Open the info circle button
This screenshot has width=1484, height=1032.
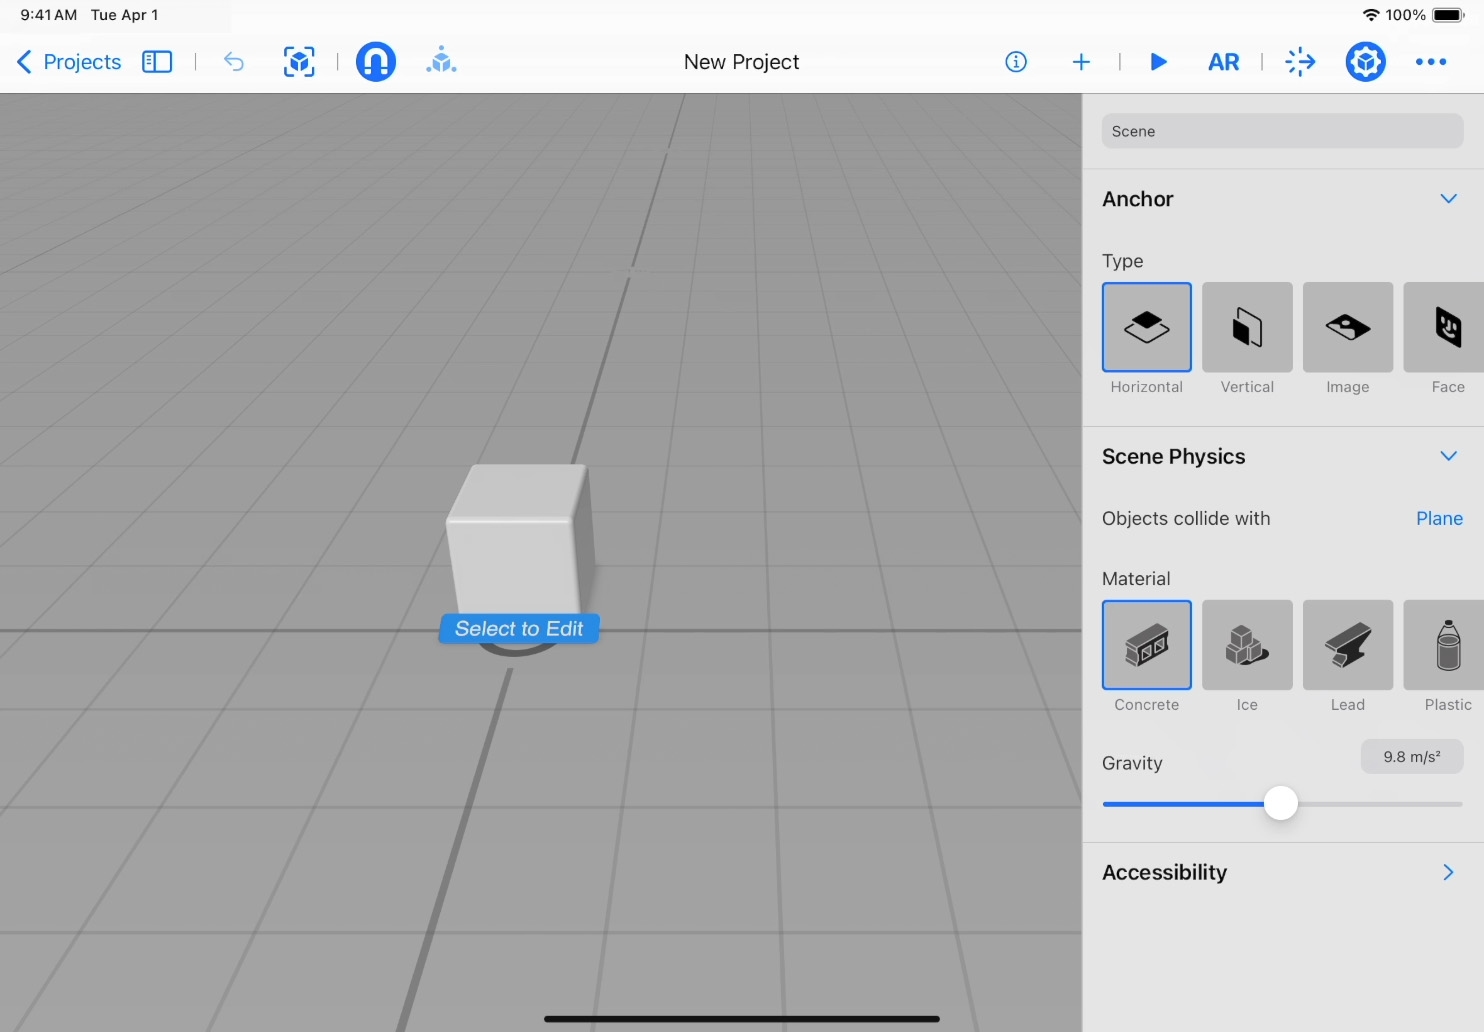coord(1016,62)
